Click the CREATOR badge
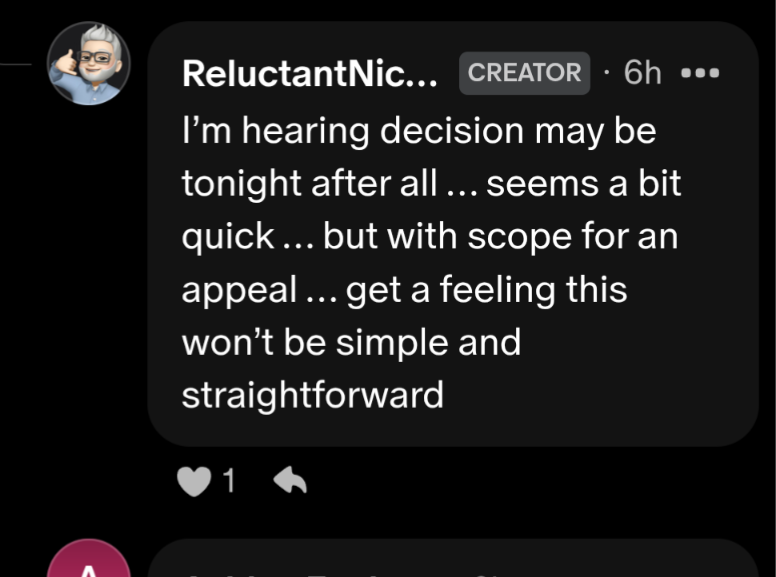Image resolution: width=776 pixels, height=577 pixels. click(x=525, y=73)
